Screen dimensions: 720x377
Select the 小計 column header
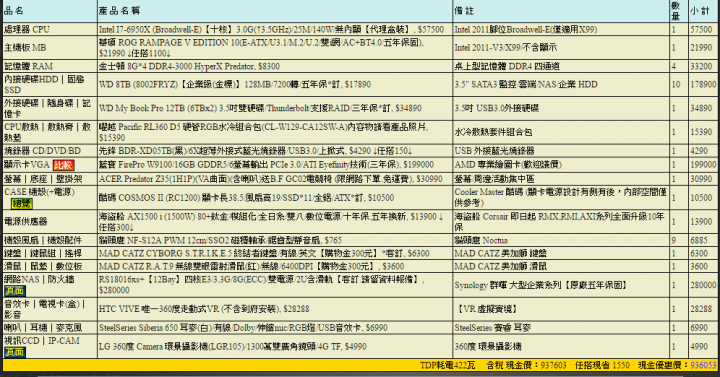click(x=703, y=11)
